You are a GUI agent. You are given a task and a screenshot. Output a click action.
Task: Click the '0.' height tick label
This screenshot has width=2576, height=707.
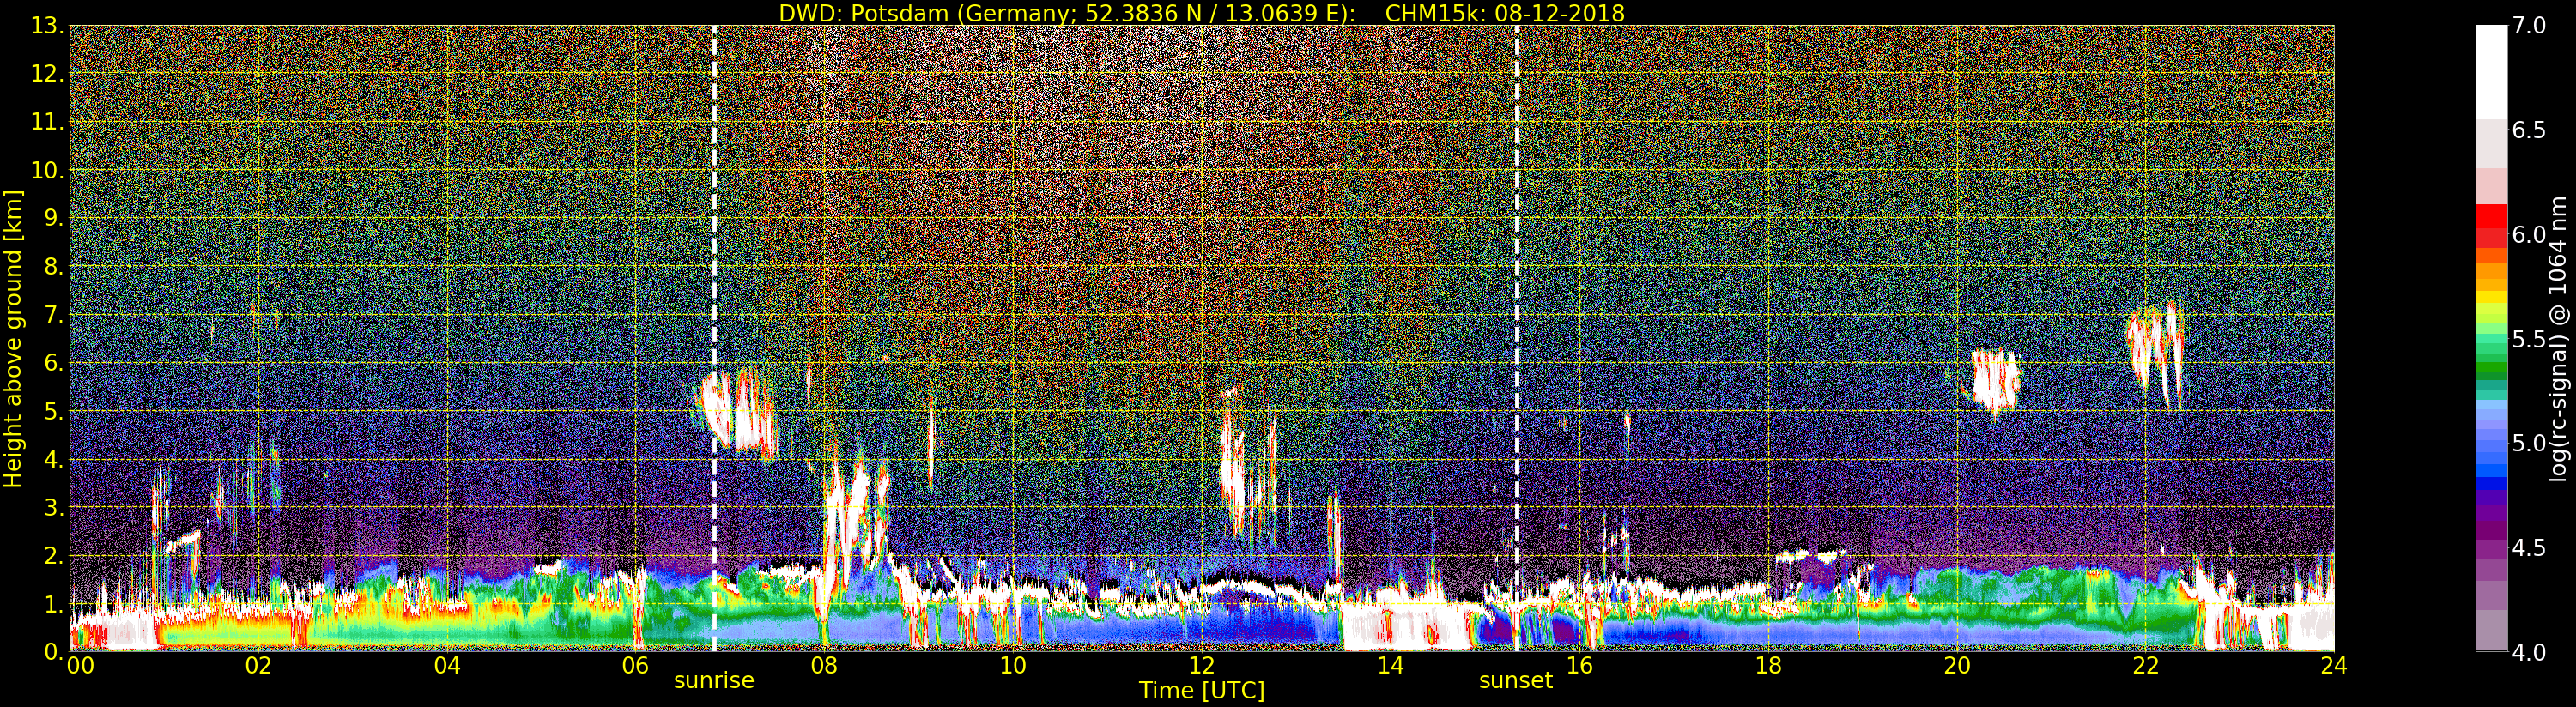tap(54, 651)
